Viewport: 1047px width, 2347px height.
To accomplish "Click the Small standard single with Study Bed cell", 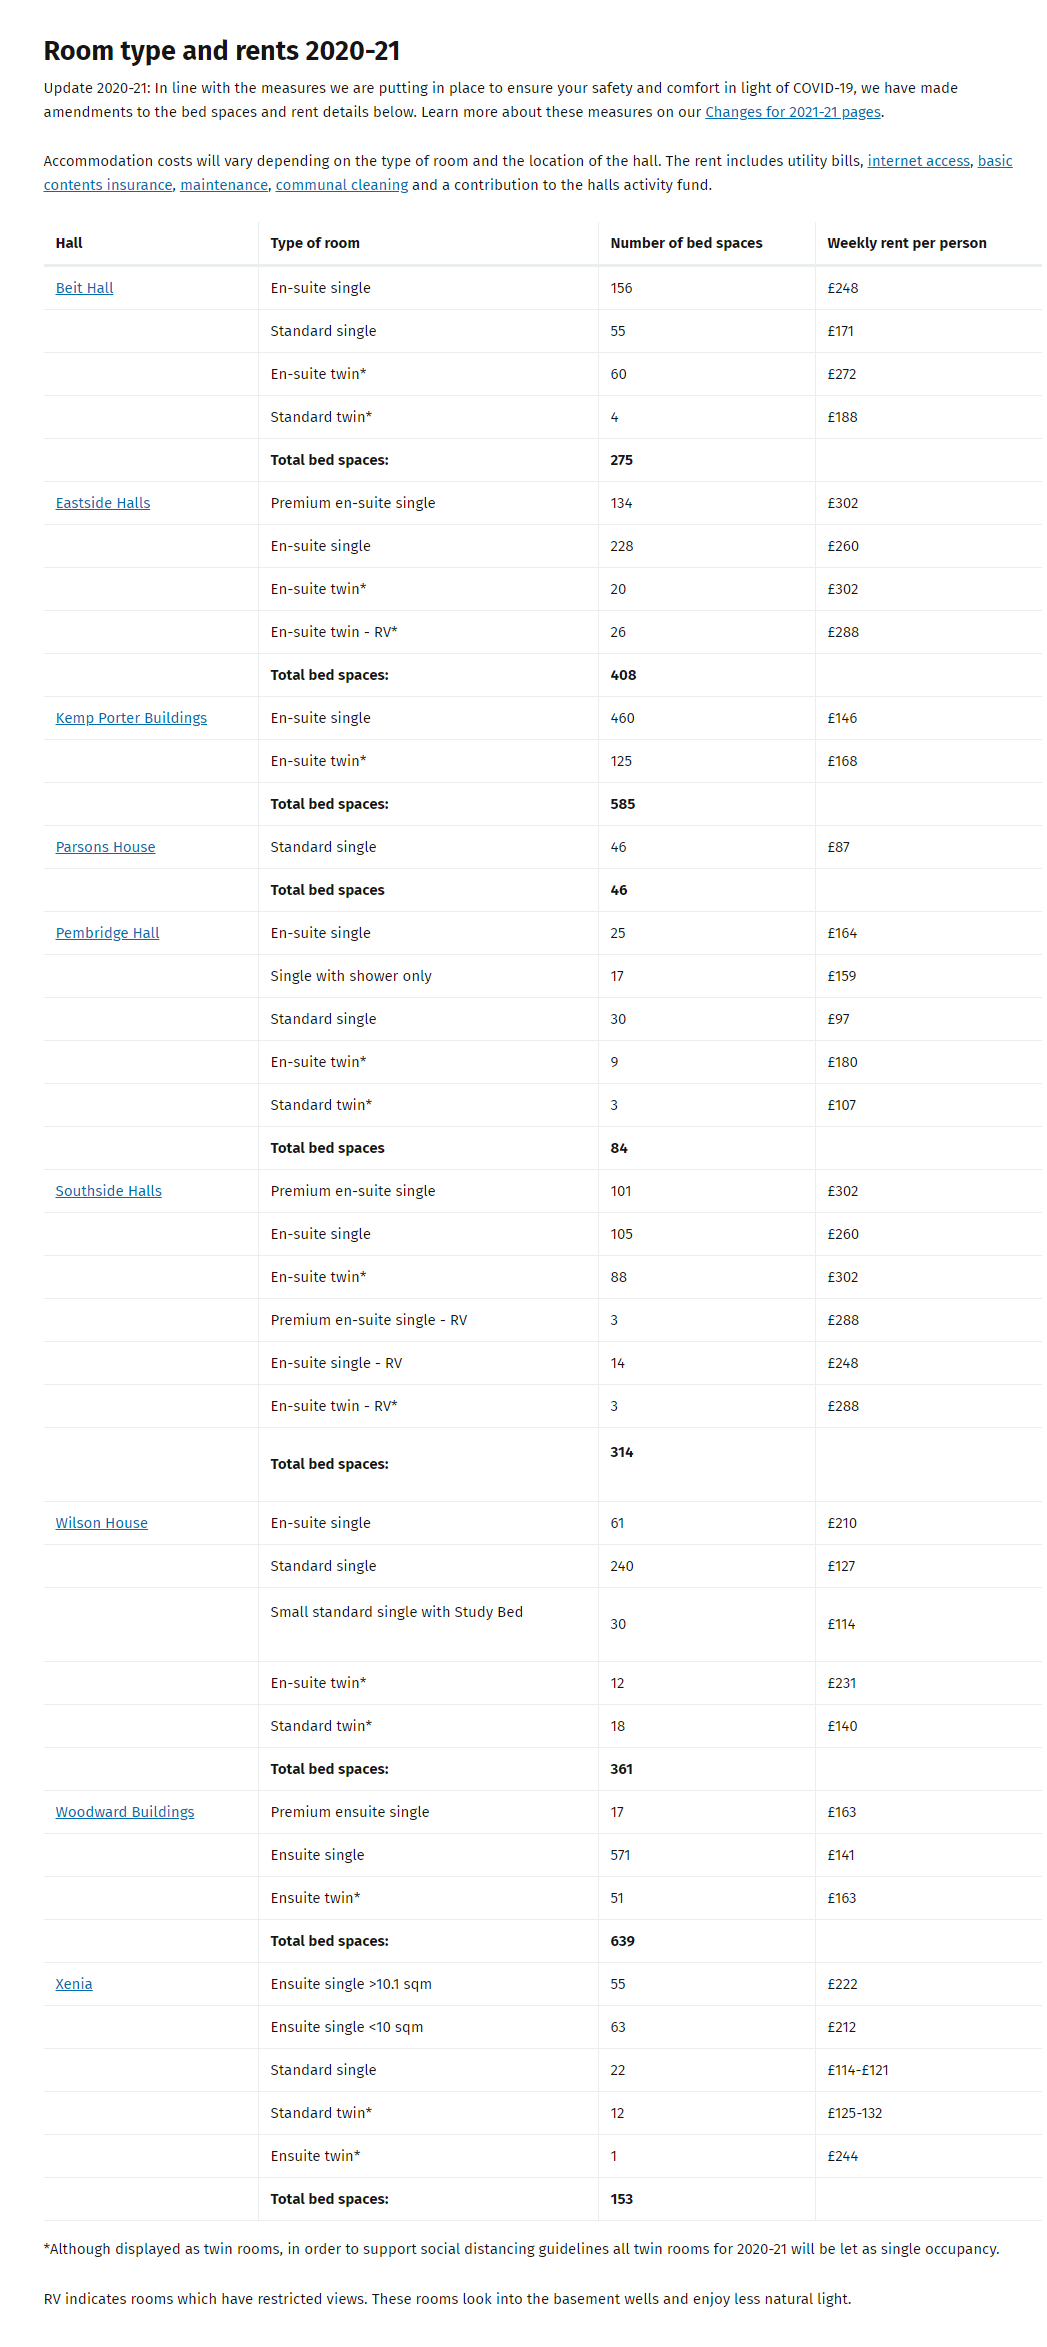I will coord(396,1612).
